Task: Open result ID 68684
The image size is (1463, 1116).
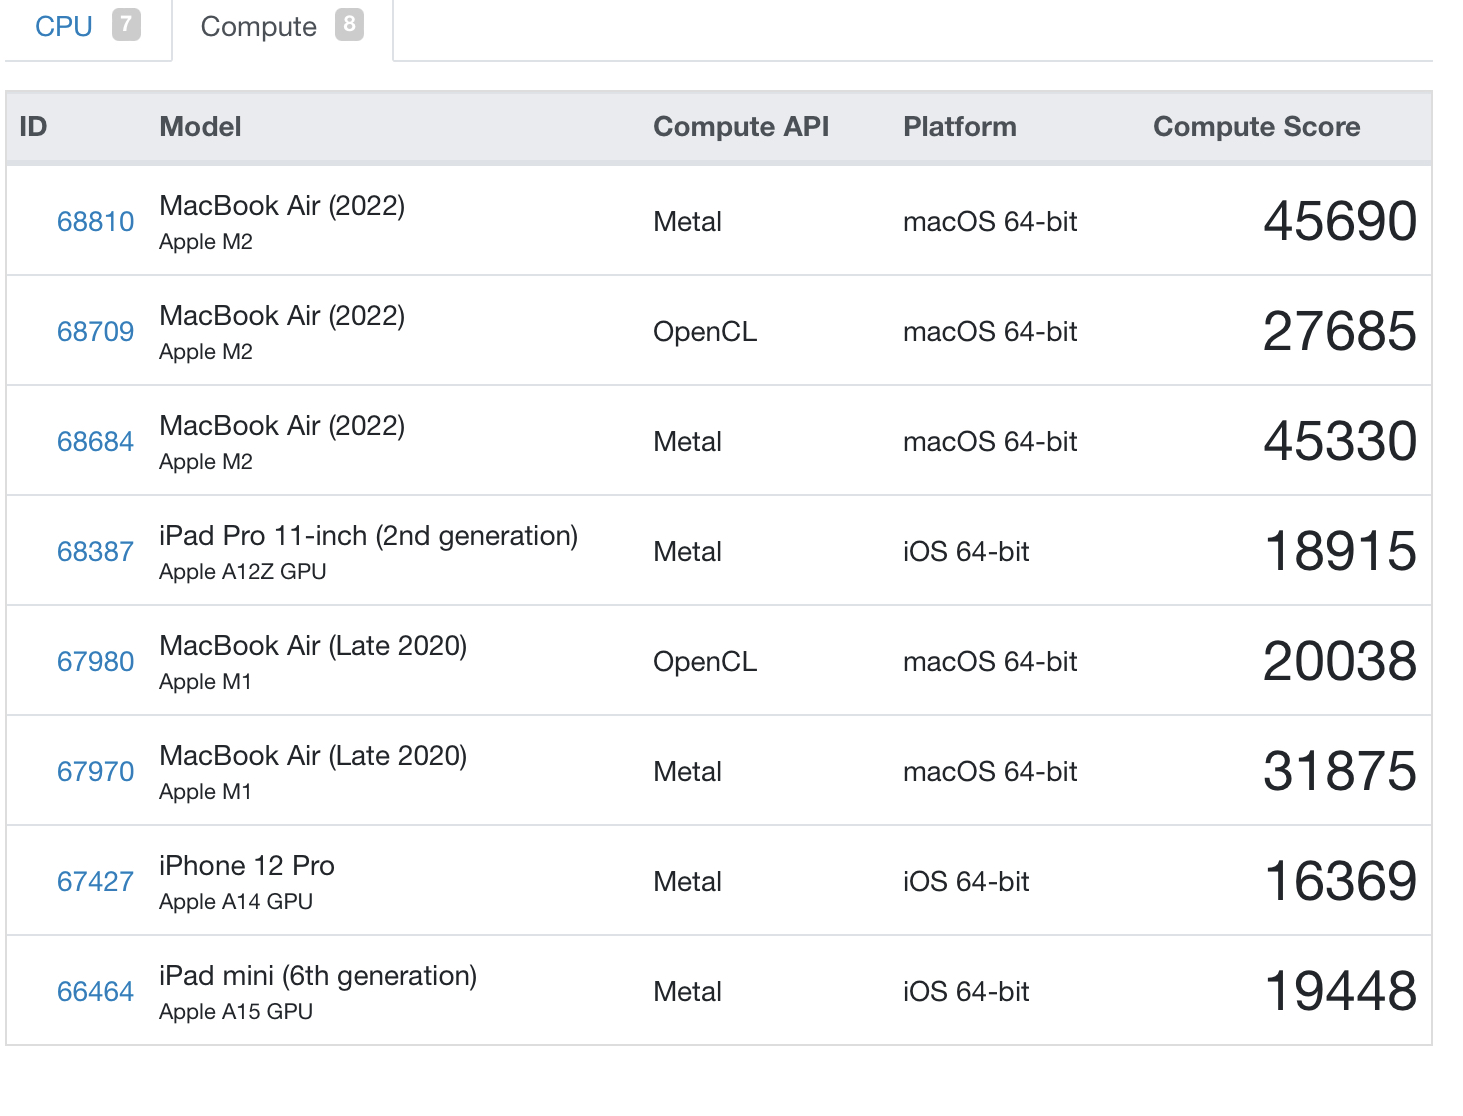Action: click(95, 441)
